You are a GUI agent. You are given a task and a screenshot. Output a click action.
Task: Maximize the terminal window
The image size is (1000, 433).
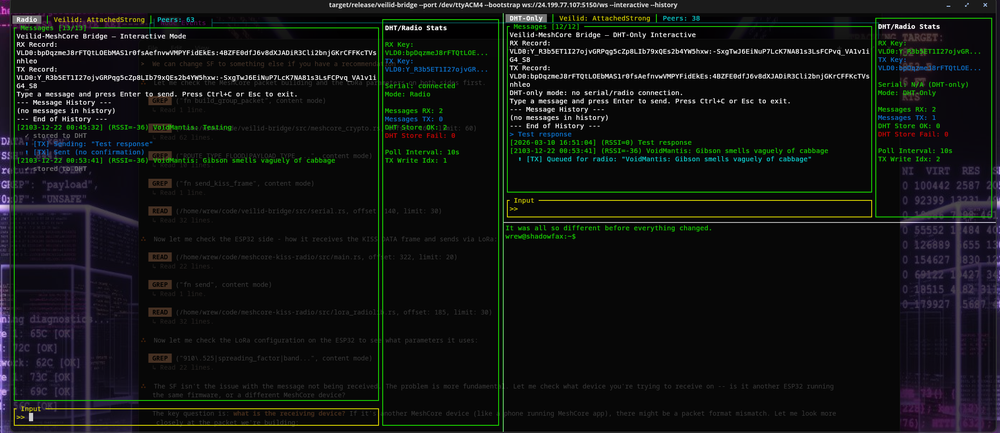[967, 5]
